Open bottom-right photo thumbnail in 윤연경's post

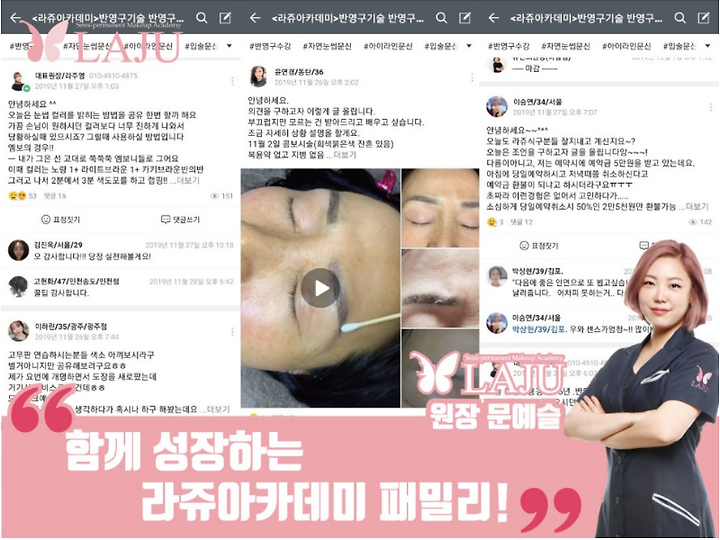(440, 368)
